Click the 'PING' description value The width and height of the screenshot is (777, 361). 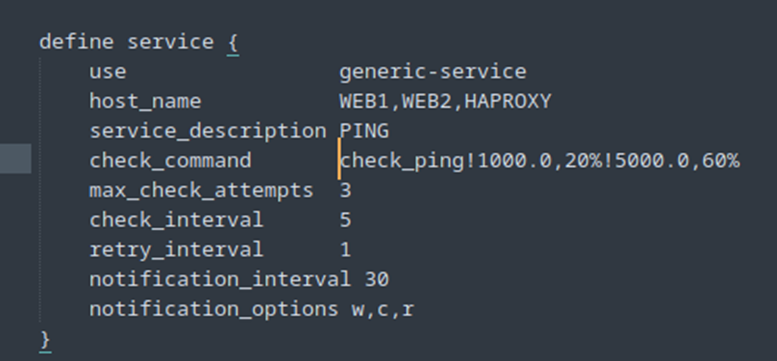pyautogui.click(x=364, y=131)
